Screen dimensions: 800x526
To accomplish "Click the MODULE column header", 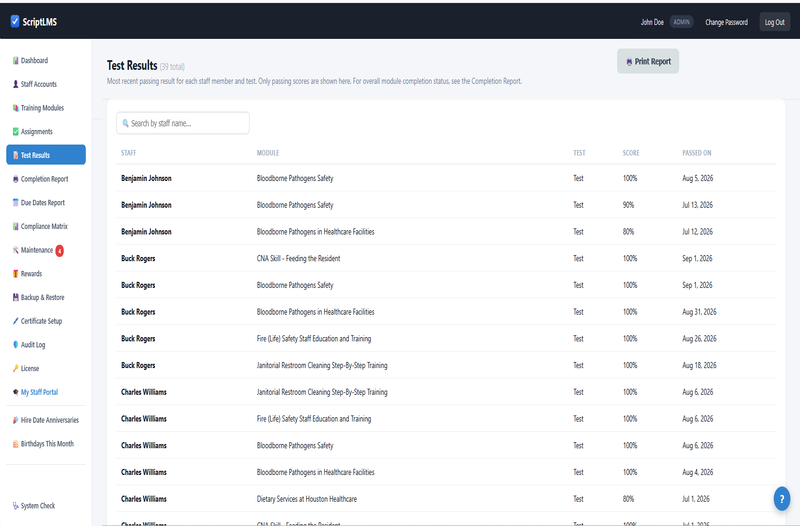I will pyautogui.click(x=268, y=153).
